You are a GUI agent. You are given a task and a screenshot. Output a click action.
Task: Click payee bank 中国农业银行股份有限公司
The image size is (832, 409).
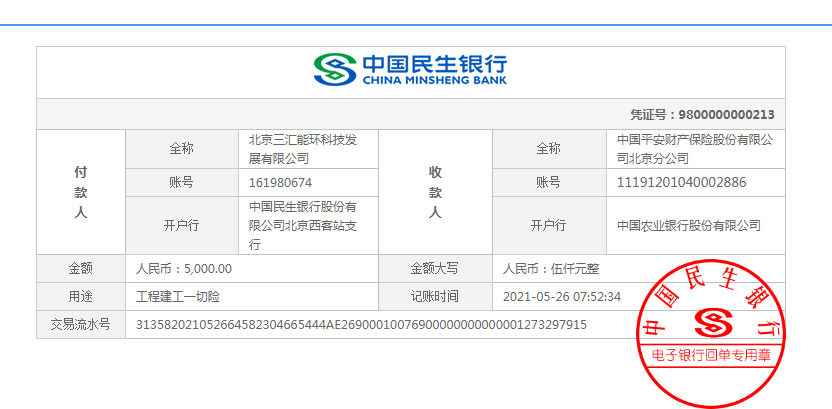coord(689,226)
